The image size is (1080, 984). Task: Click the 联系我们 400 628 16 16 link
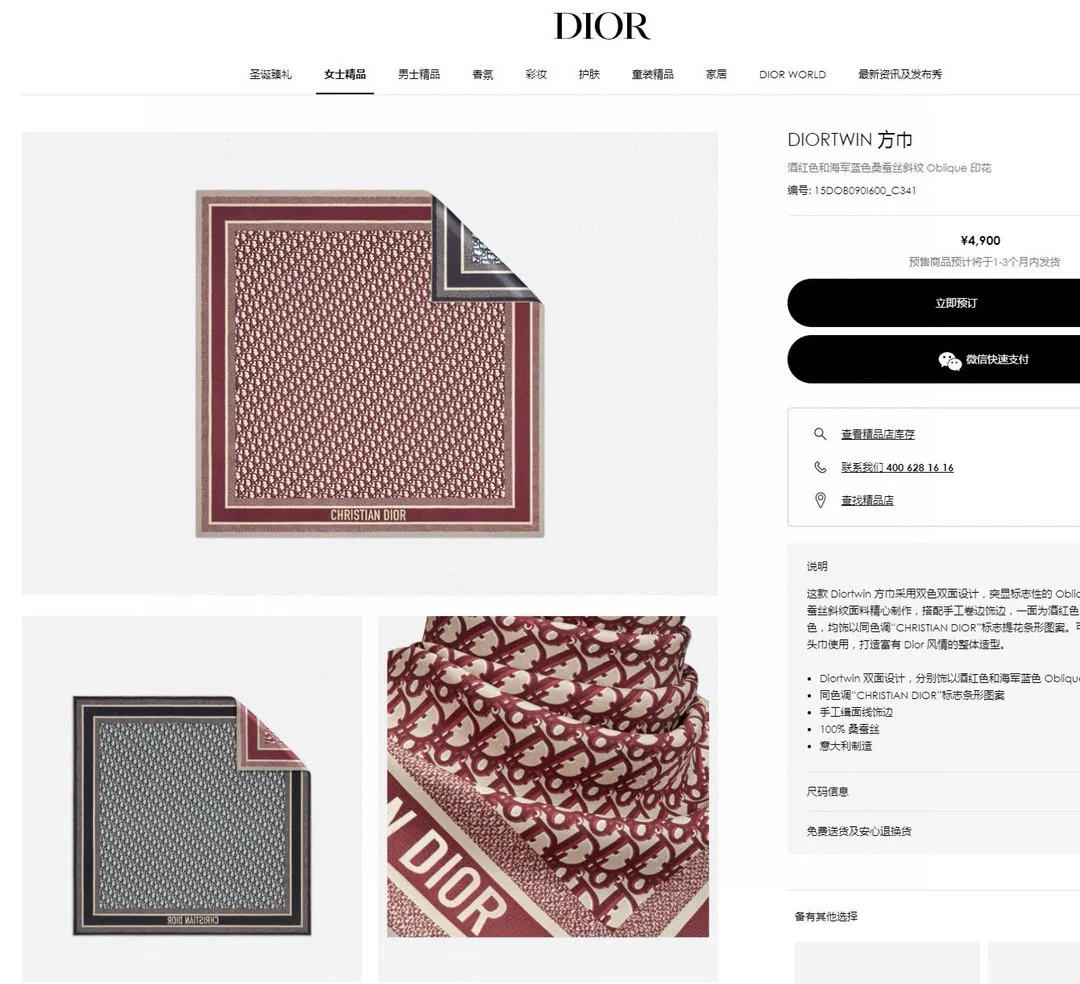pos(897,468)
